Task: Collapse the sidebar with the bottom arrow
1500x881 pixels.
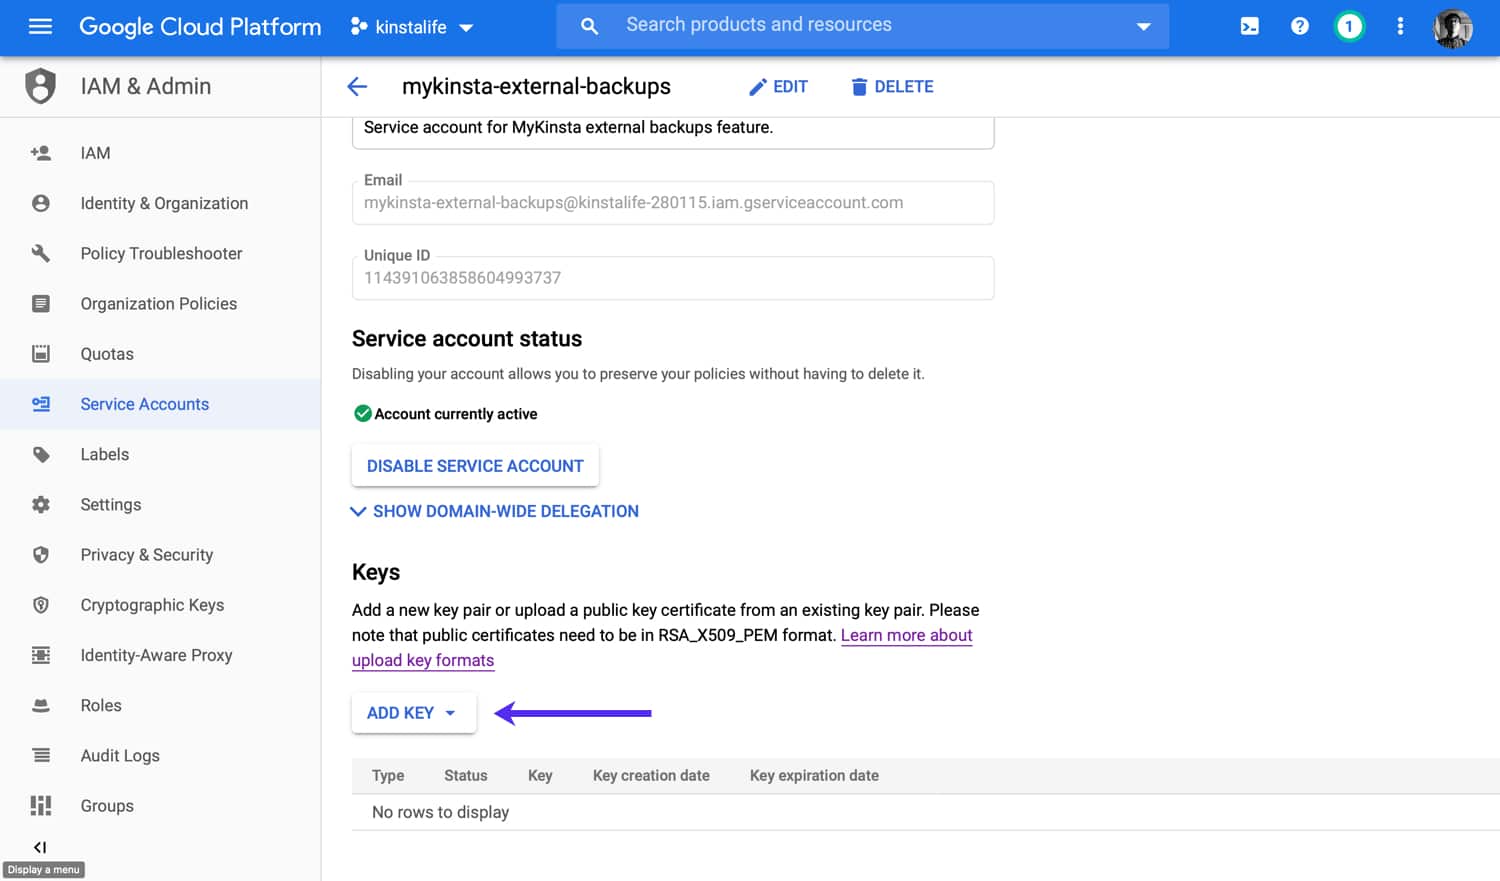Action: [x=41, y=846]
